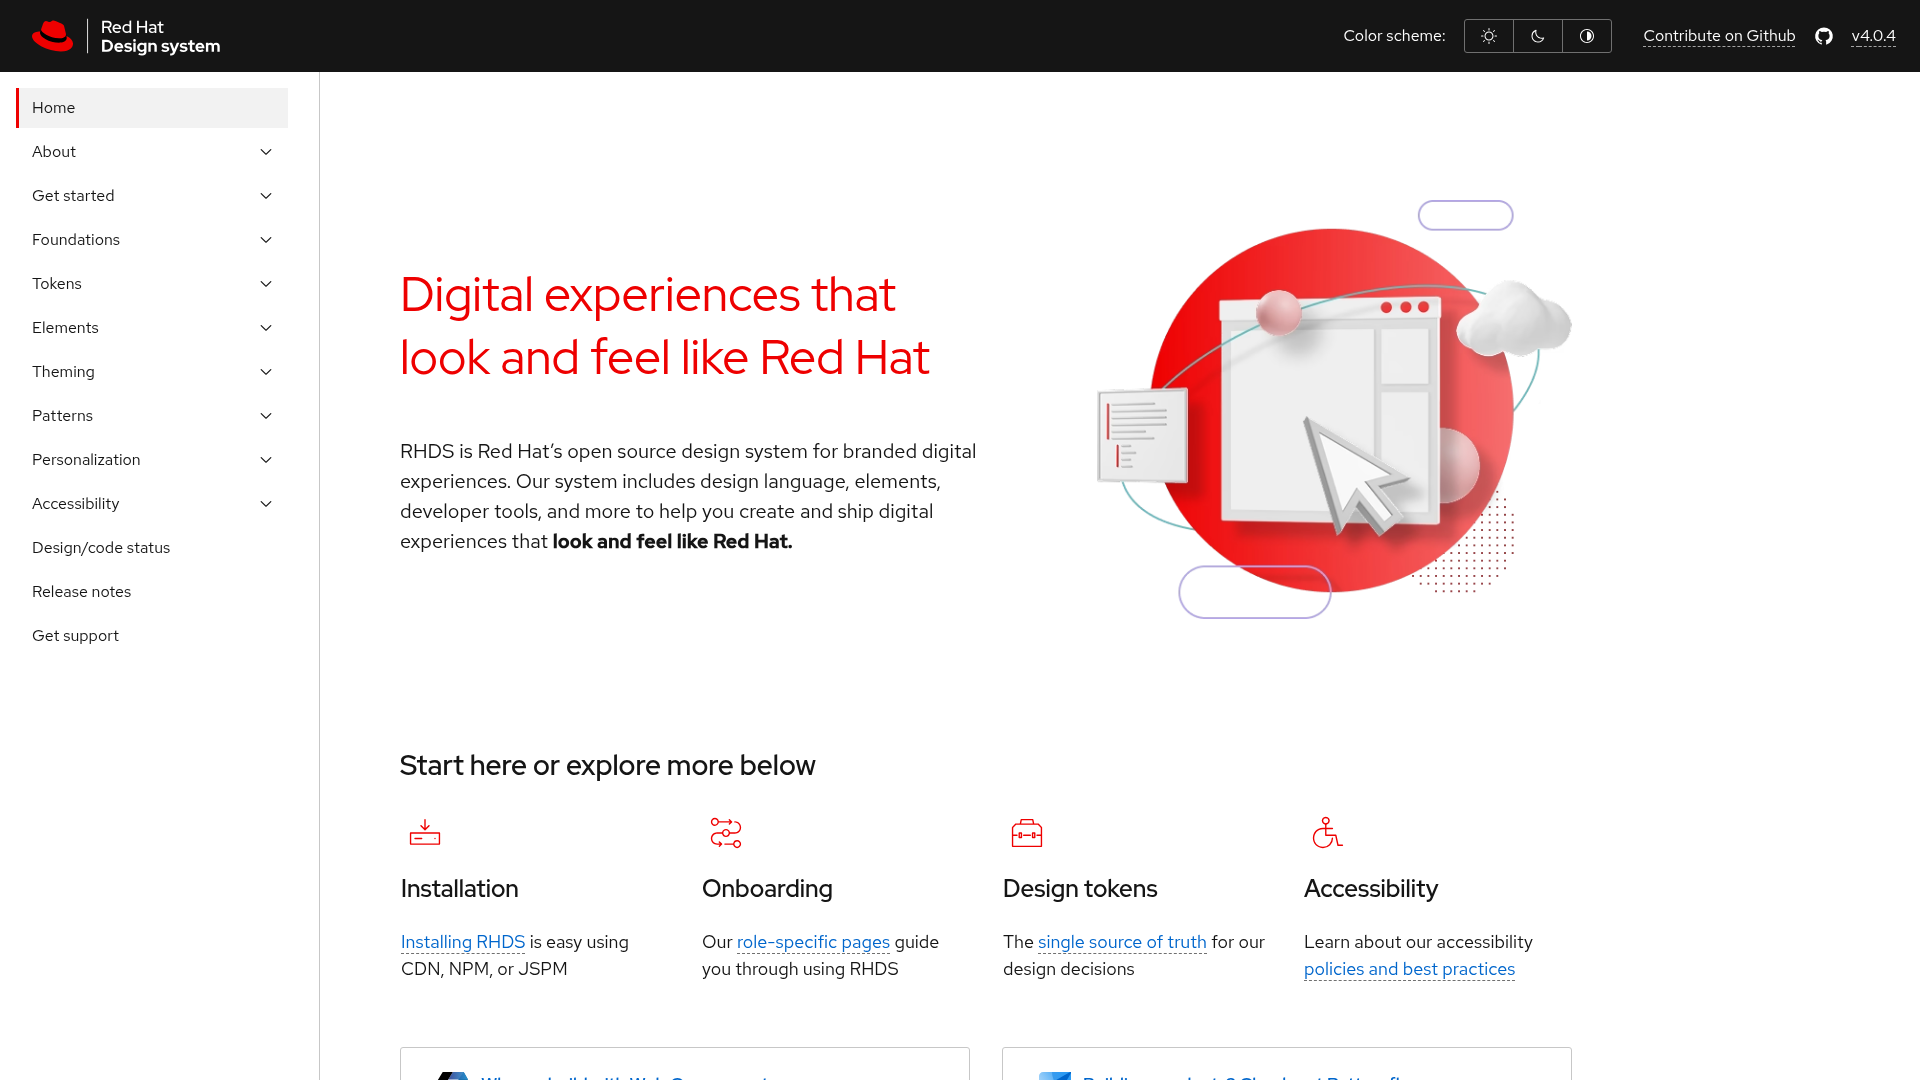Expand the Get started chevron

[266, 196]
